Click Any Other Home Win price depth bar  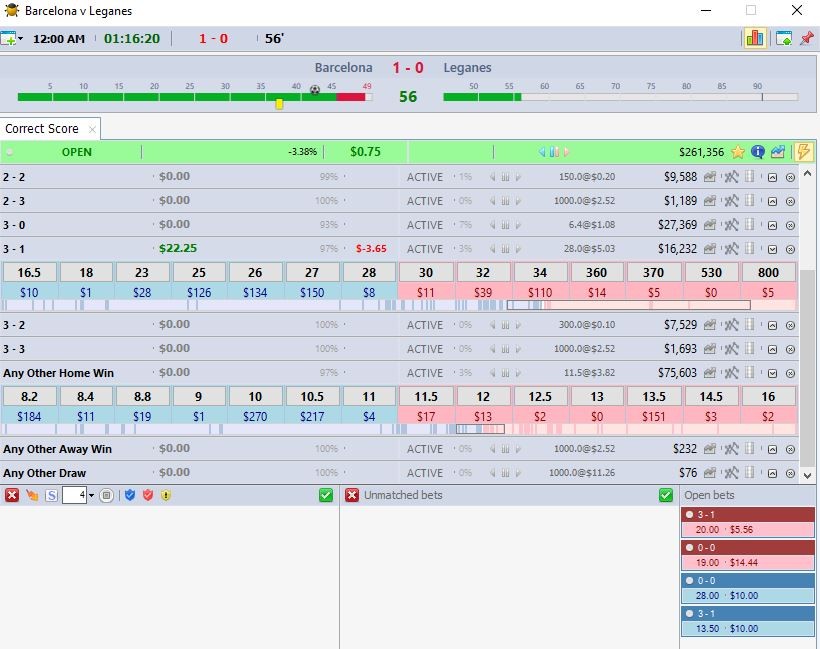400,429
